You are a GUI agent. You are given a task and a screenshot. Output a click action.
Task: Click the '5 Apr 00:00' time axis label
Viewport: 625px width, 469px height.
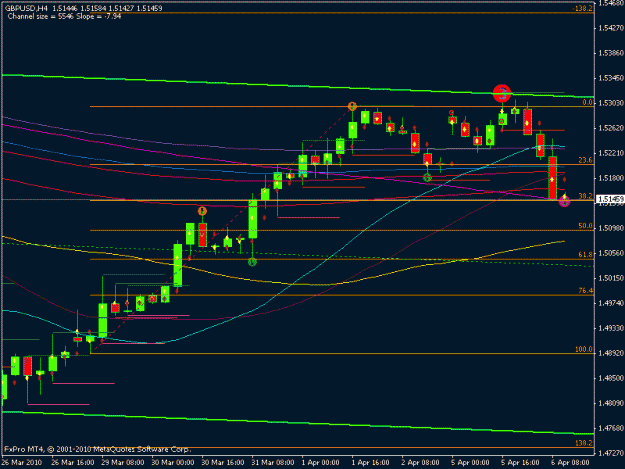pos(470,463)
